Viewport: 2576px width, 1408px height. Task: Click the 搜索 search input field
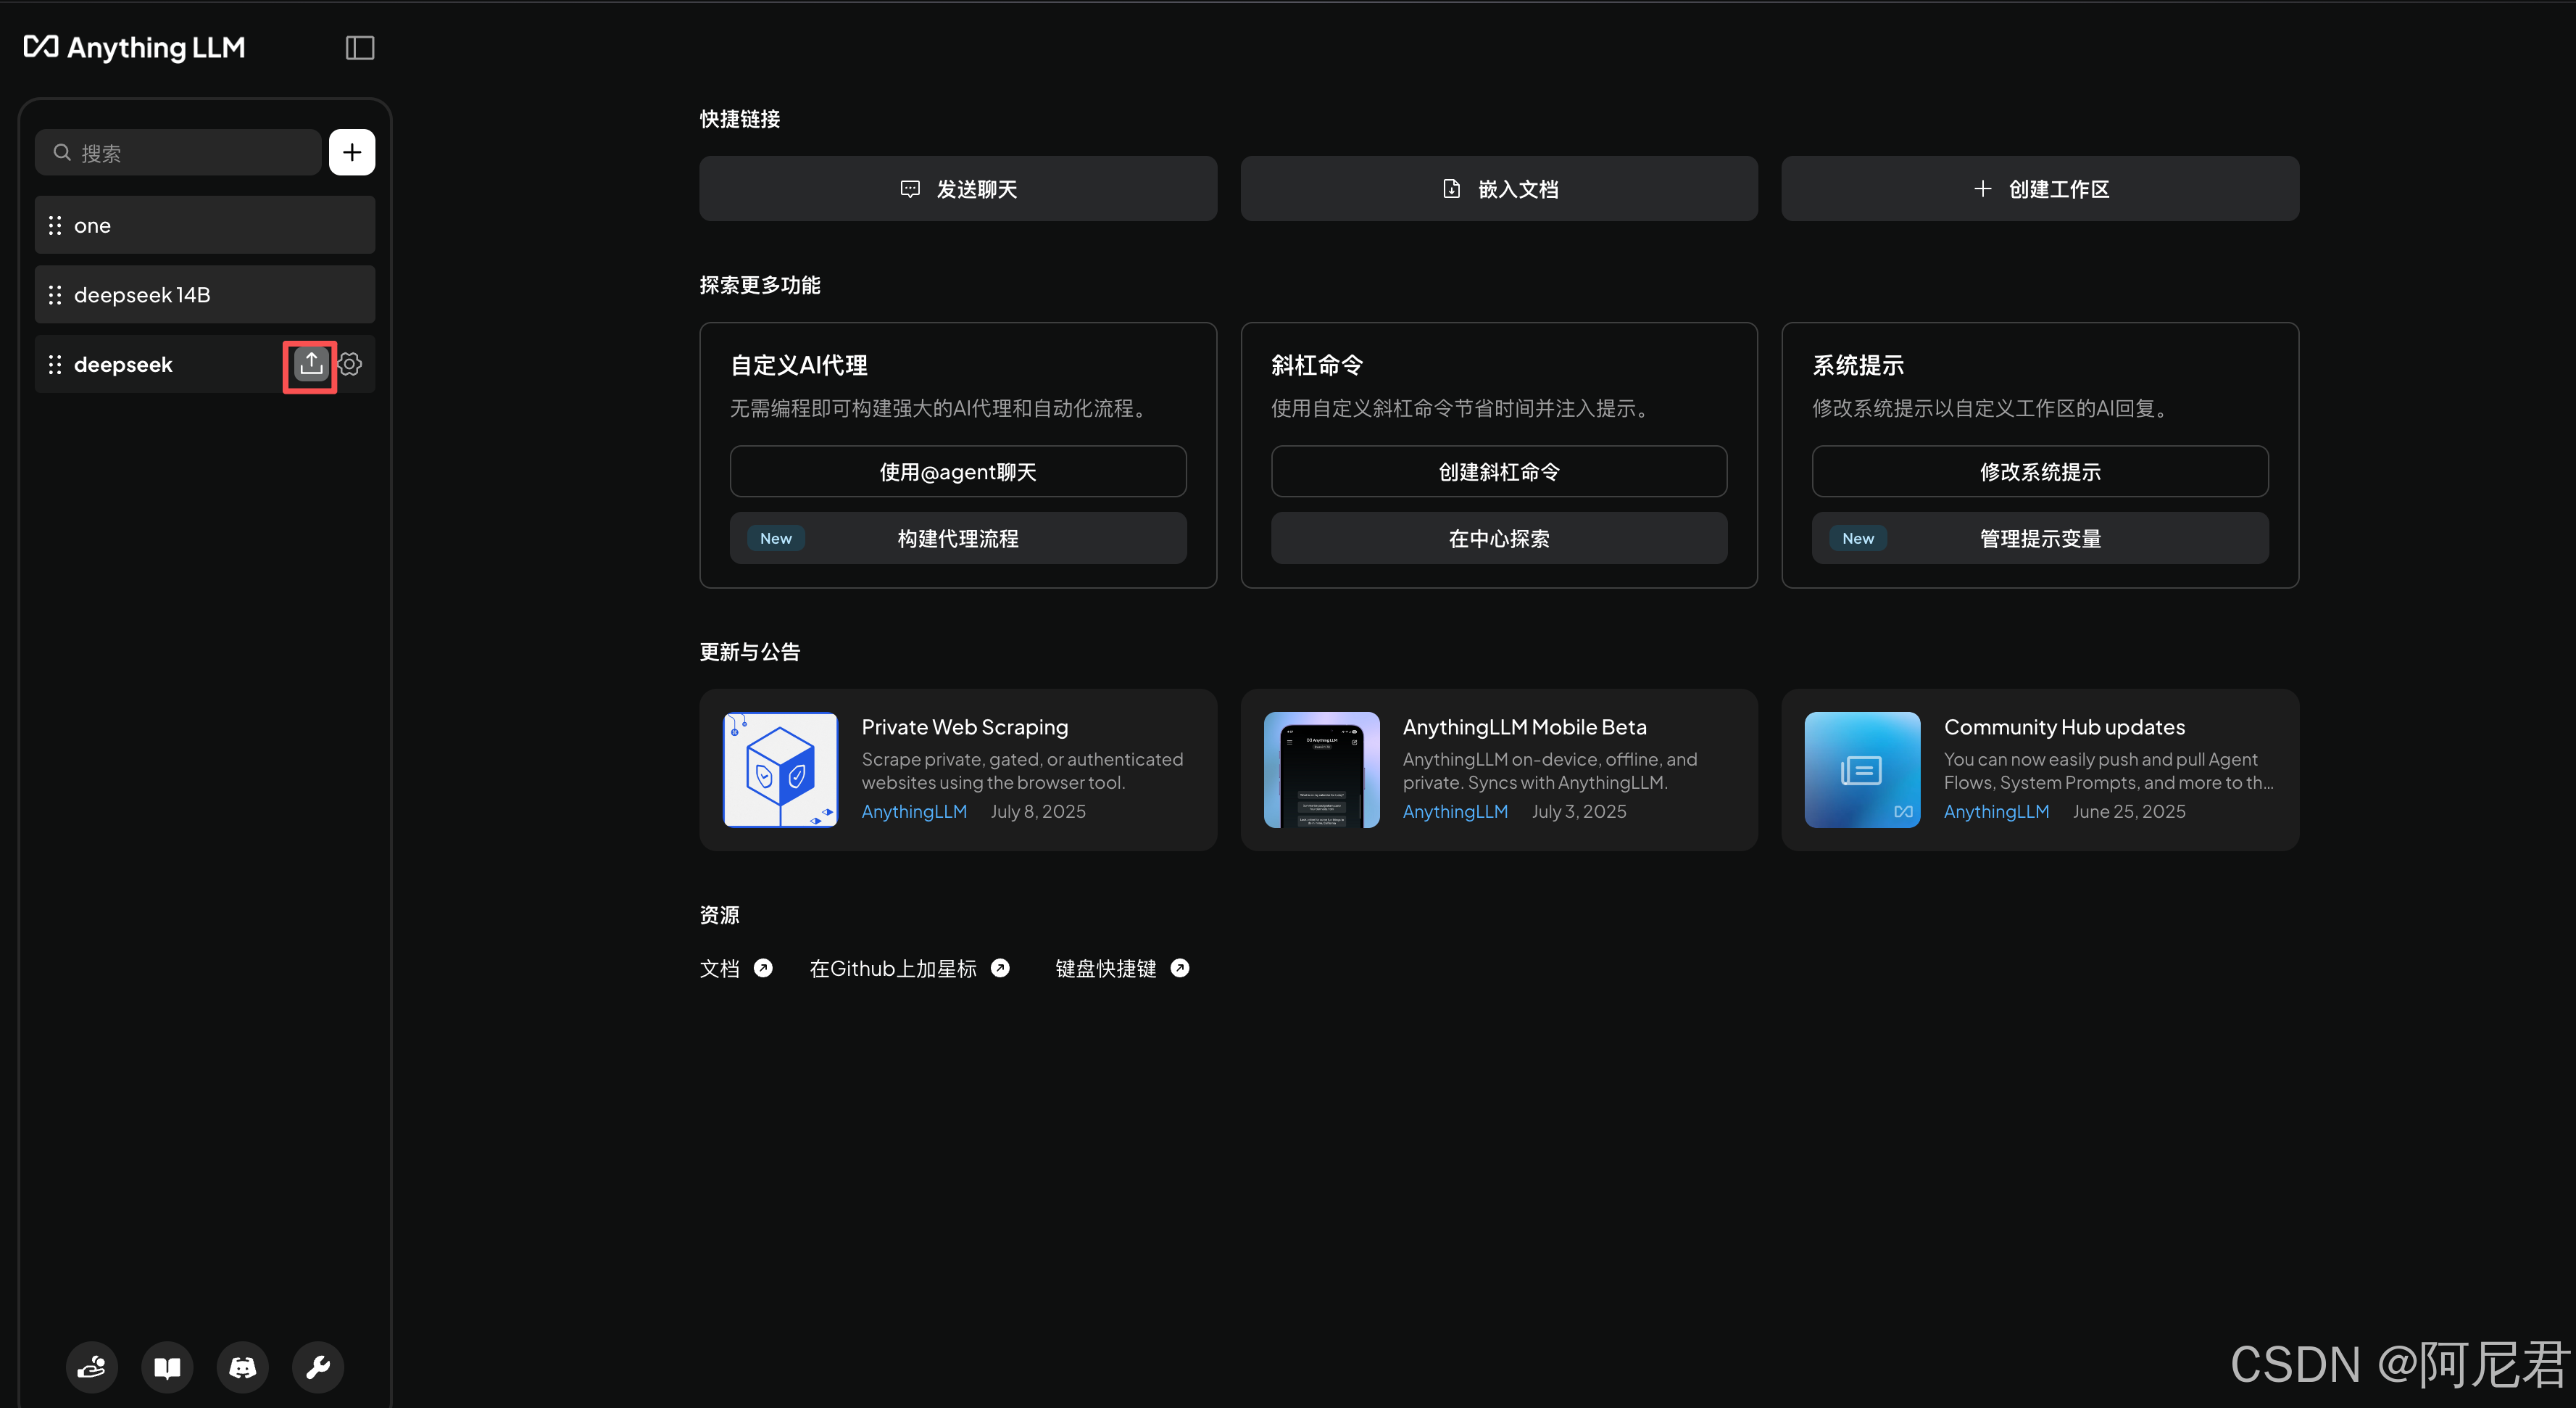[178, 152]
